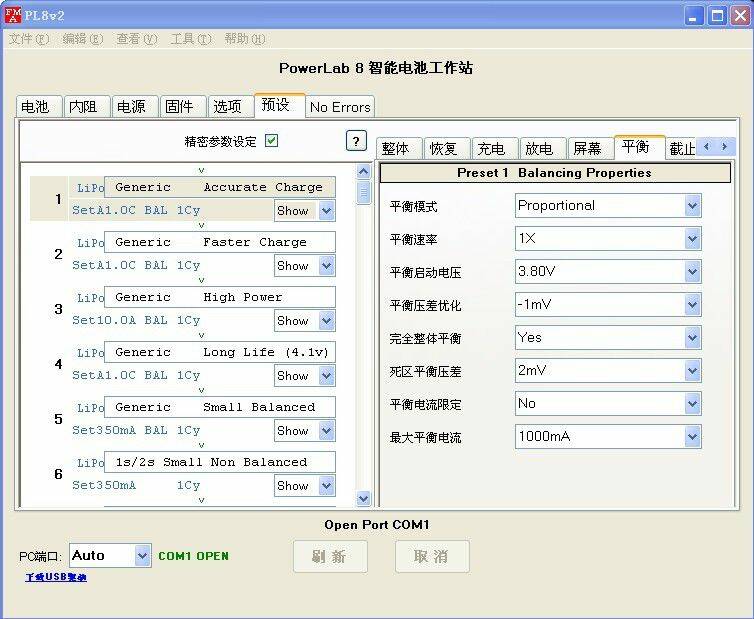Open the question mark help button
This screenshot has height=619, width=754.
tap(356, 141)
